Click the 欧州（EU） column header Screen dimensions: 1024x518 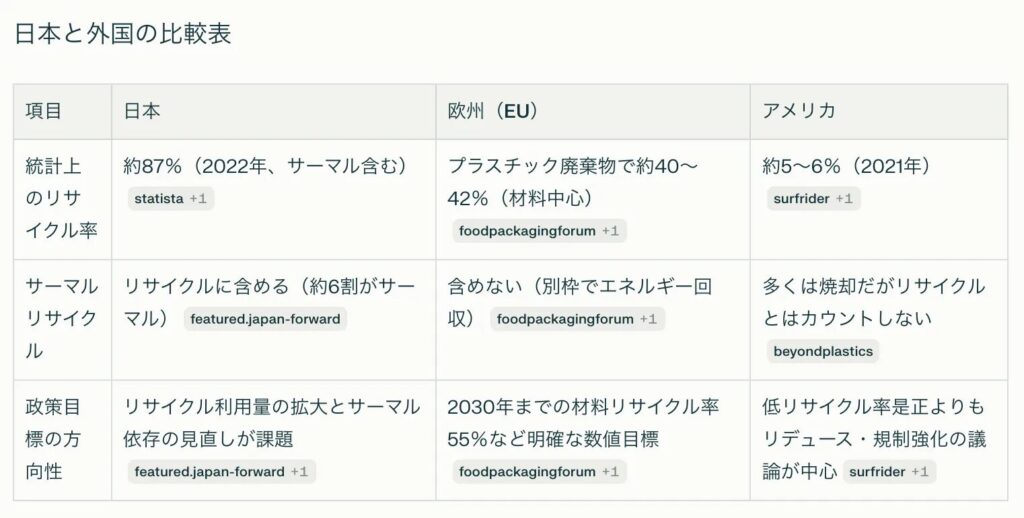(493, 111)
